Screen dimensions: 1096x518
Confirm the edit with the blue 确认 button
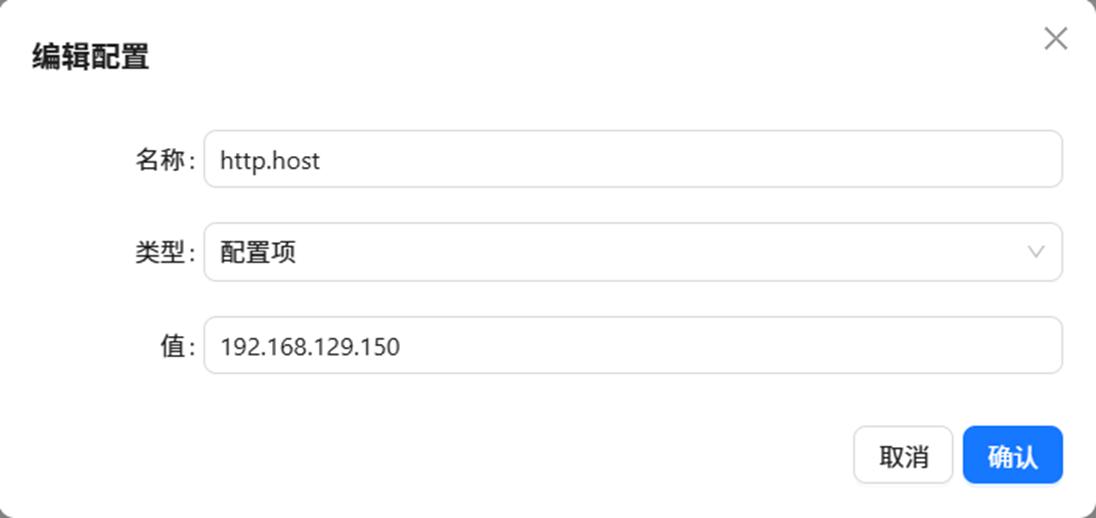1012,454
